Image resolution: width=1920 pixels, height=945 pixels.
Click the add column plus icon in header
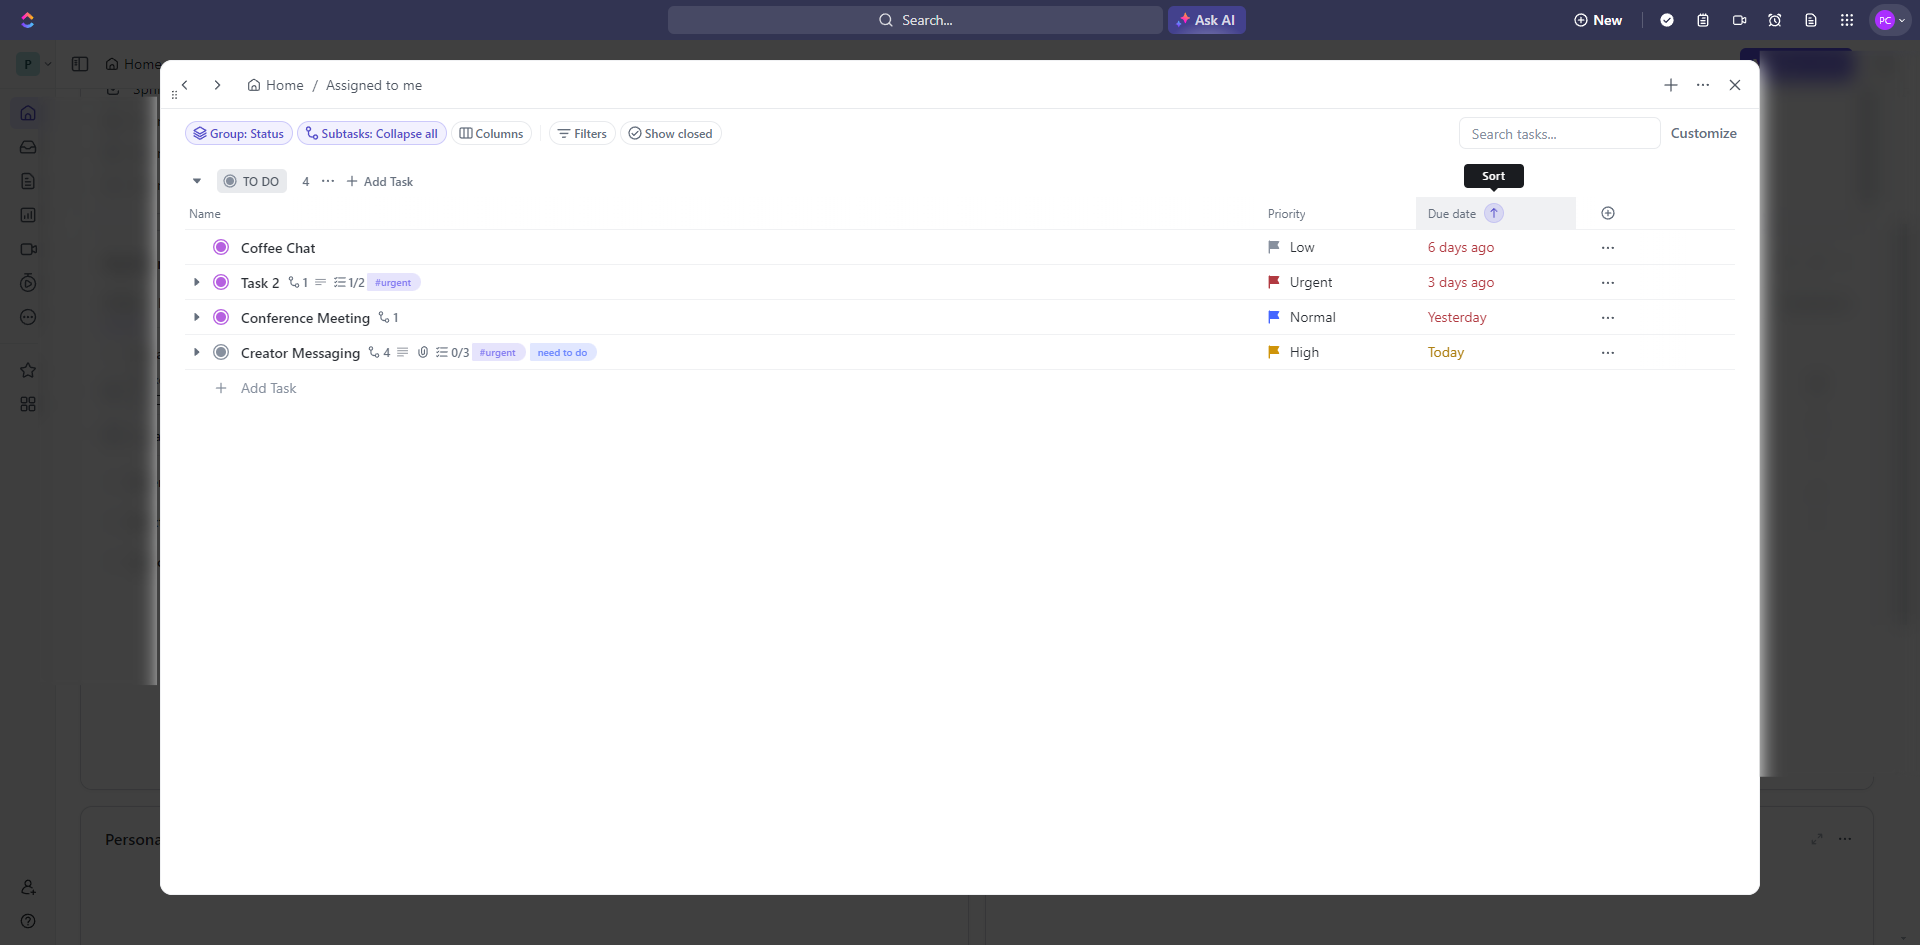1608,213
